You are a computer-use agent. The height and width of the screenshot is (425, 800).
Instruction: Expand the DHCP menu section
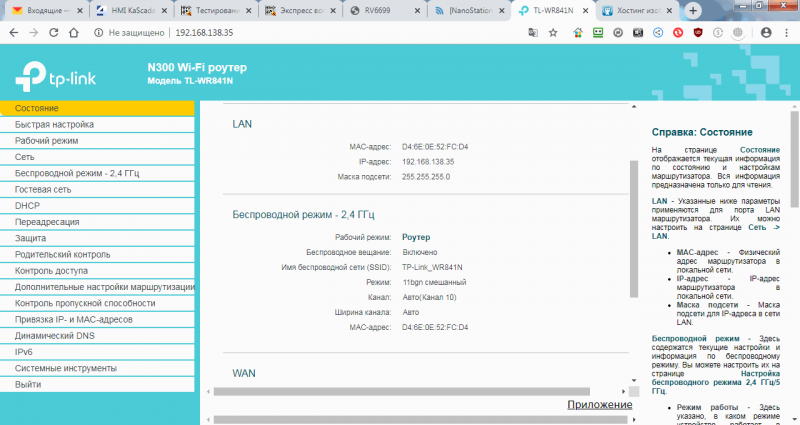[97, 206]
